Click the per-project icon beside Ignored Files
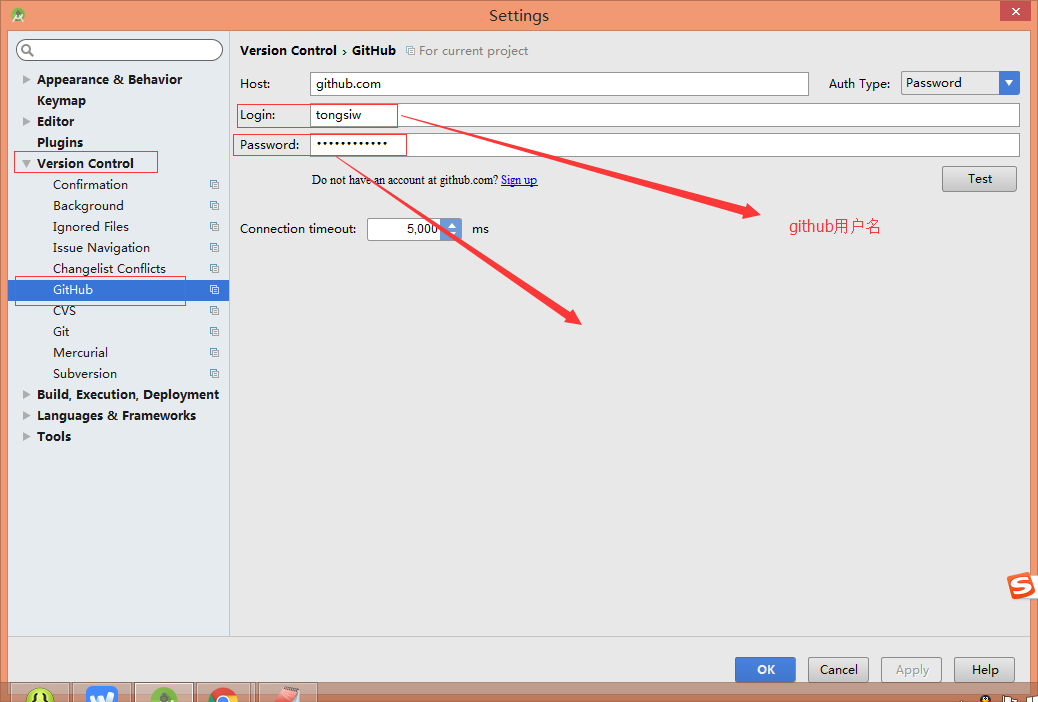Image resolution: width=1038 pixels, height=702 pixels. point(214,226)
